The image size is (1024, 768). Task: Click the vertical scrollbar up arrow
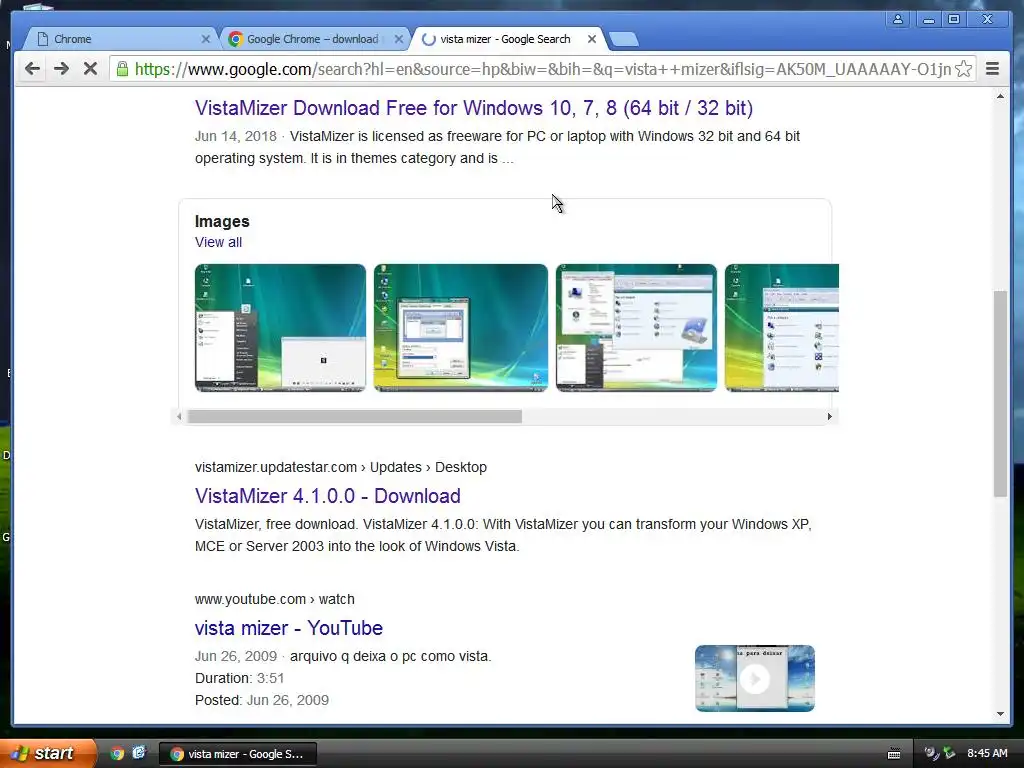[1000, 97]
